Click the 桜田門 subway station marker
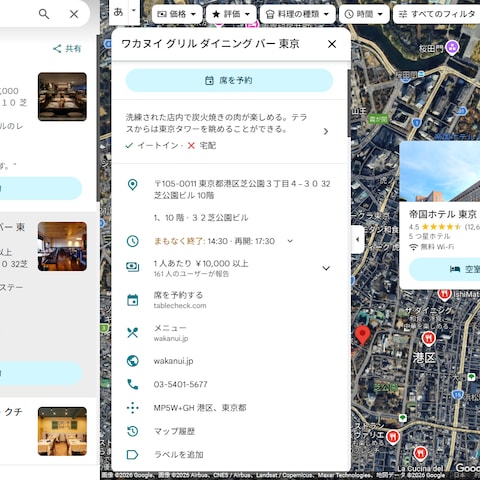The width and height of the screenshot is (480, 480). click(452, 47)
